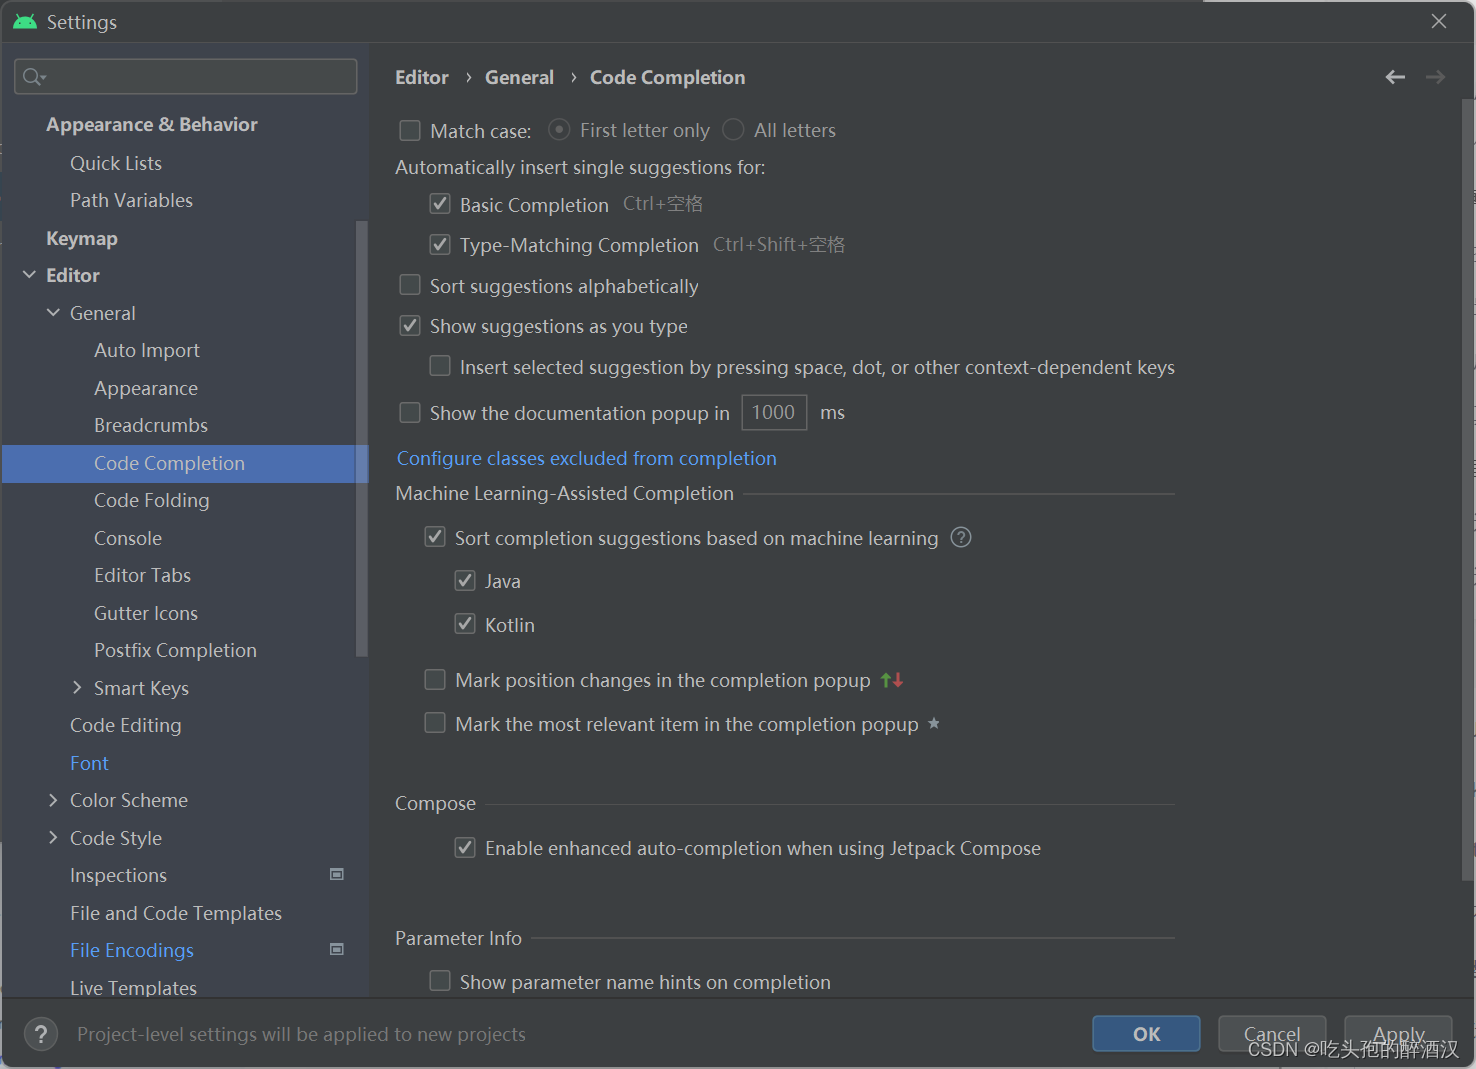The image size is (1476, 1069).
Task: Click the Apply button
Action: pos(1398,1034)
